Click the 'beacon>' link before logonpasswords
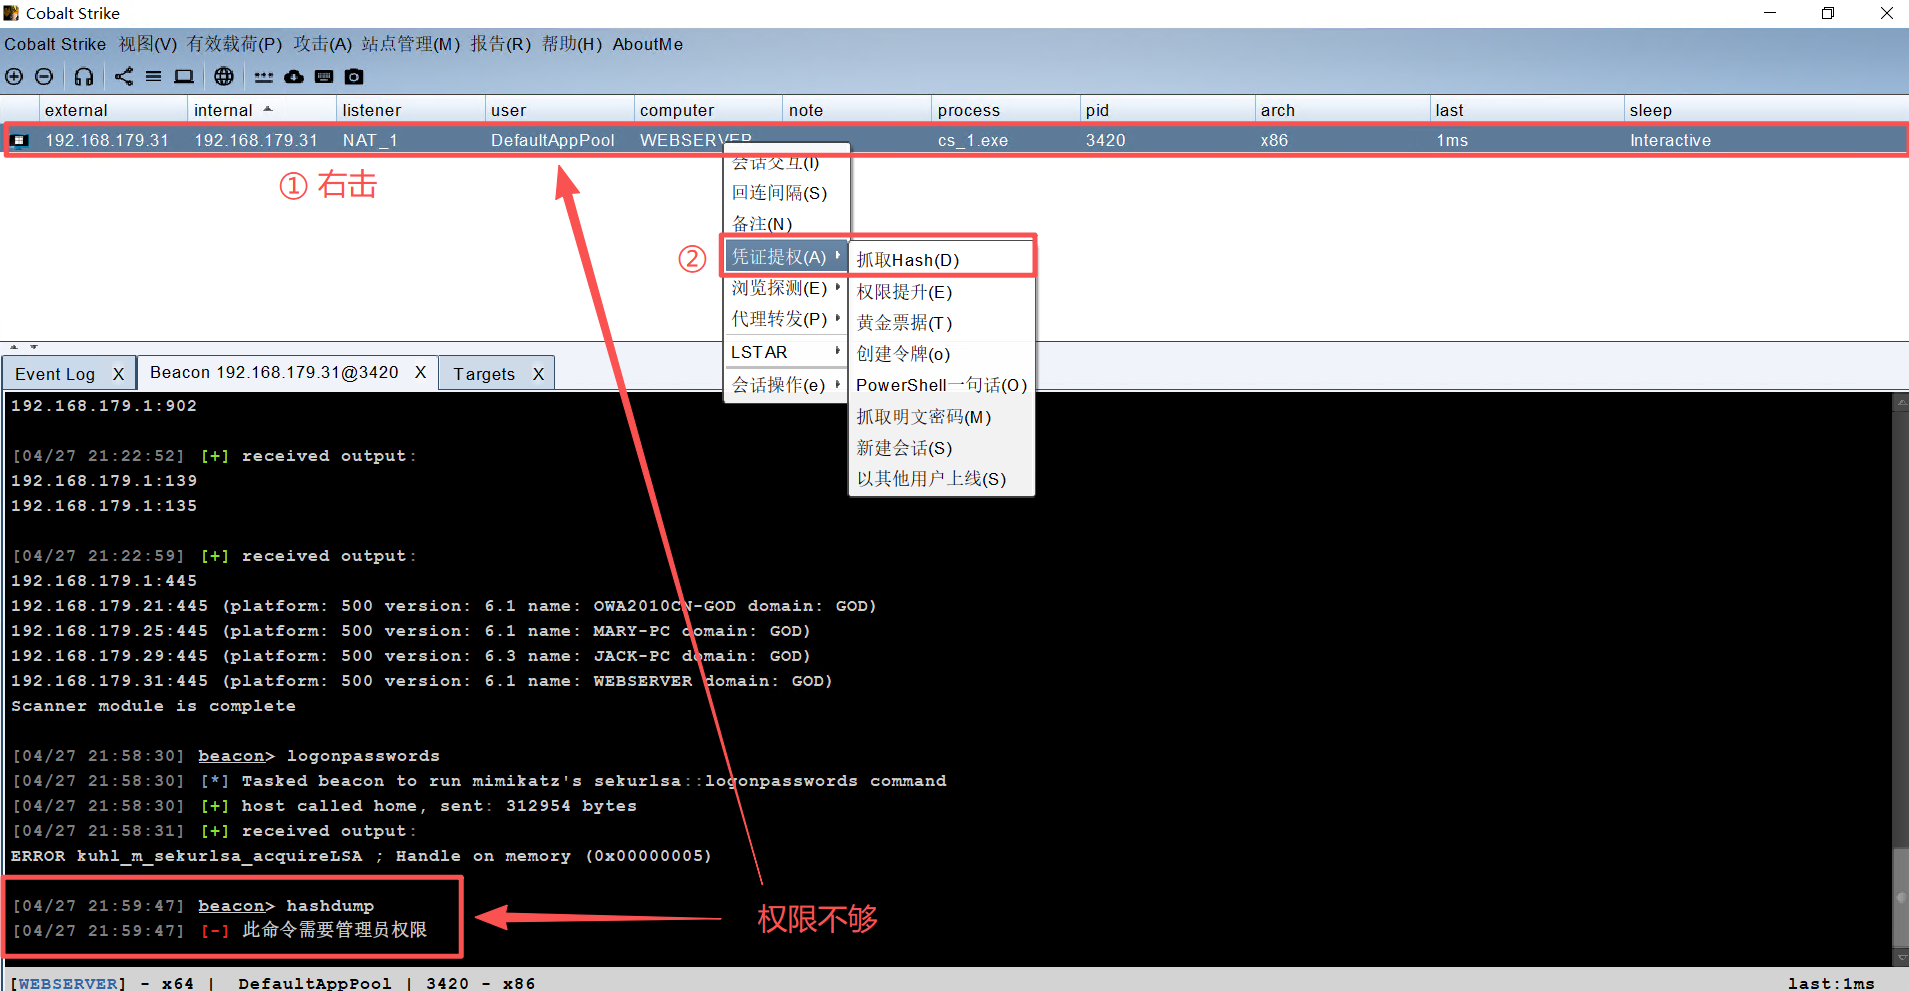 click(236, 756)
